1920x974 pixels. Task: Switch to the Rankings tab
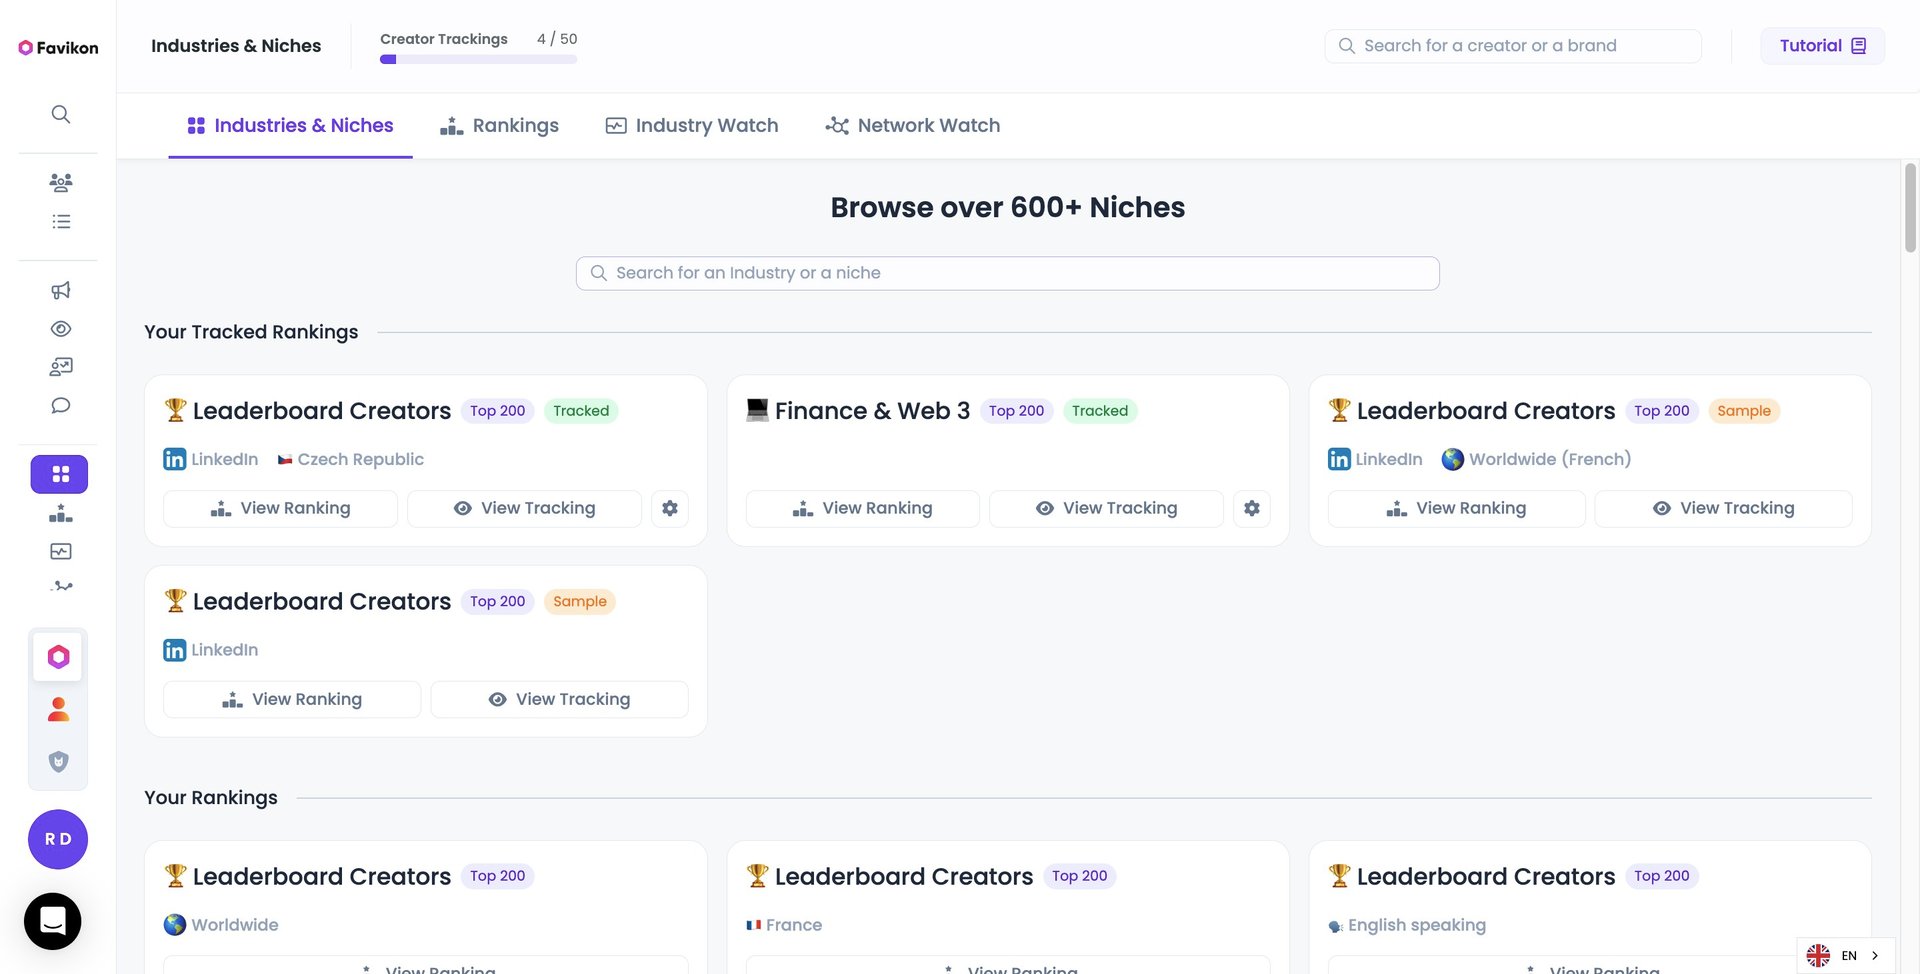499,126
